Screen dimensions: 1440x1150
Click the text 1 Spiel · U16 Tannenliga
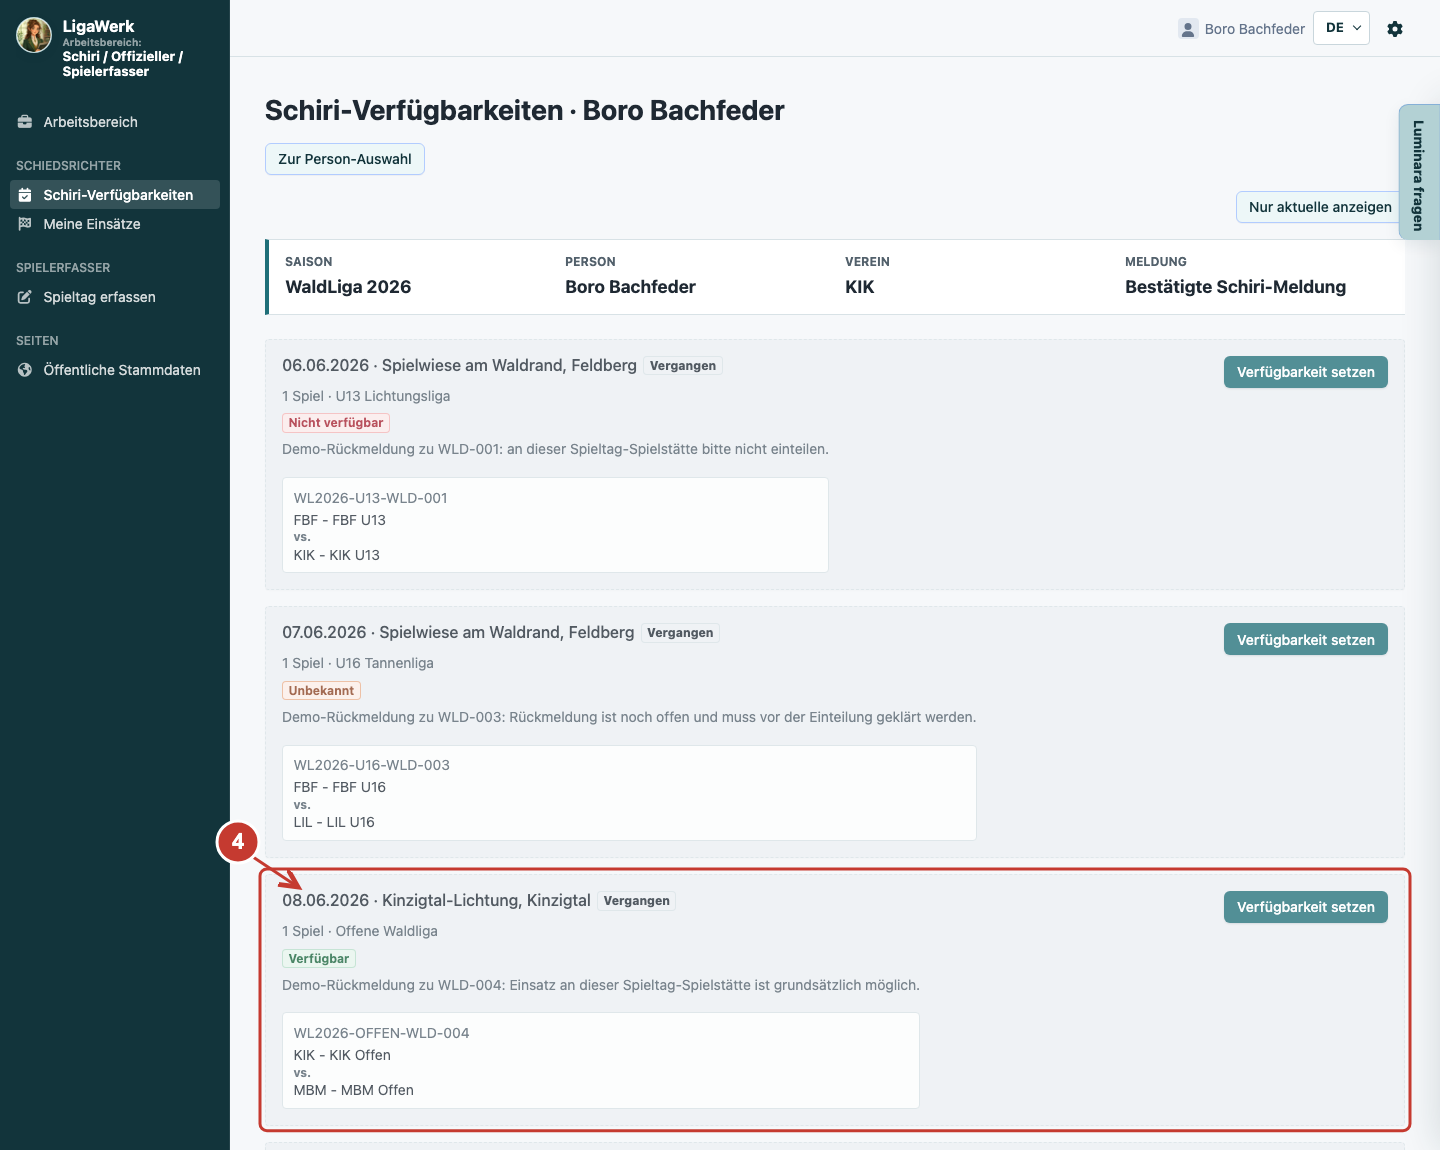coord(358,663)
